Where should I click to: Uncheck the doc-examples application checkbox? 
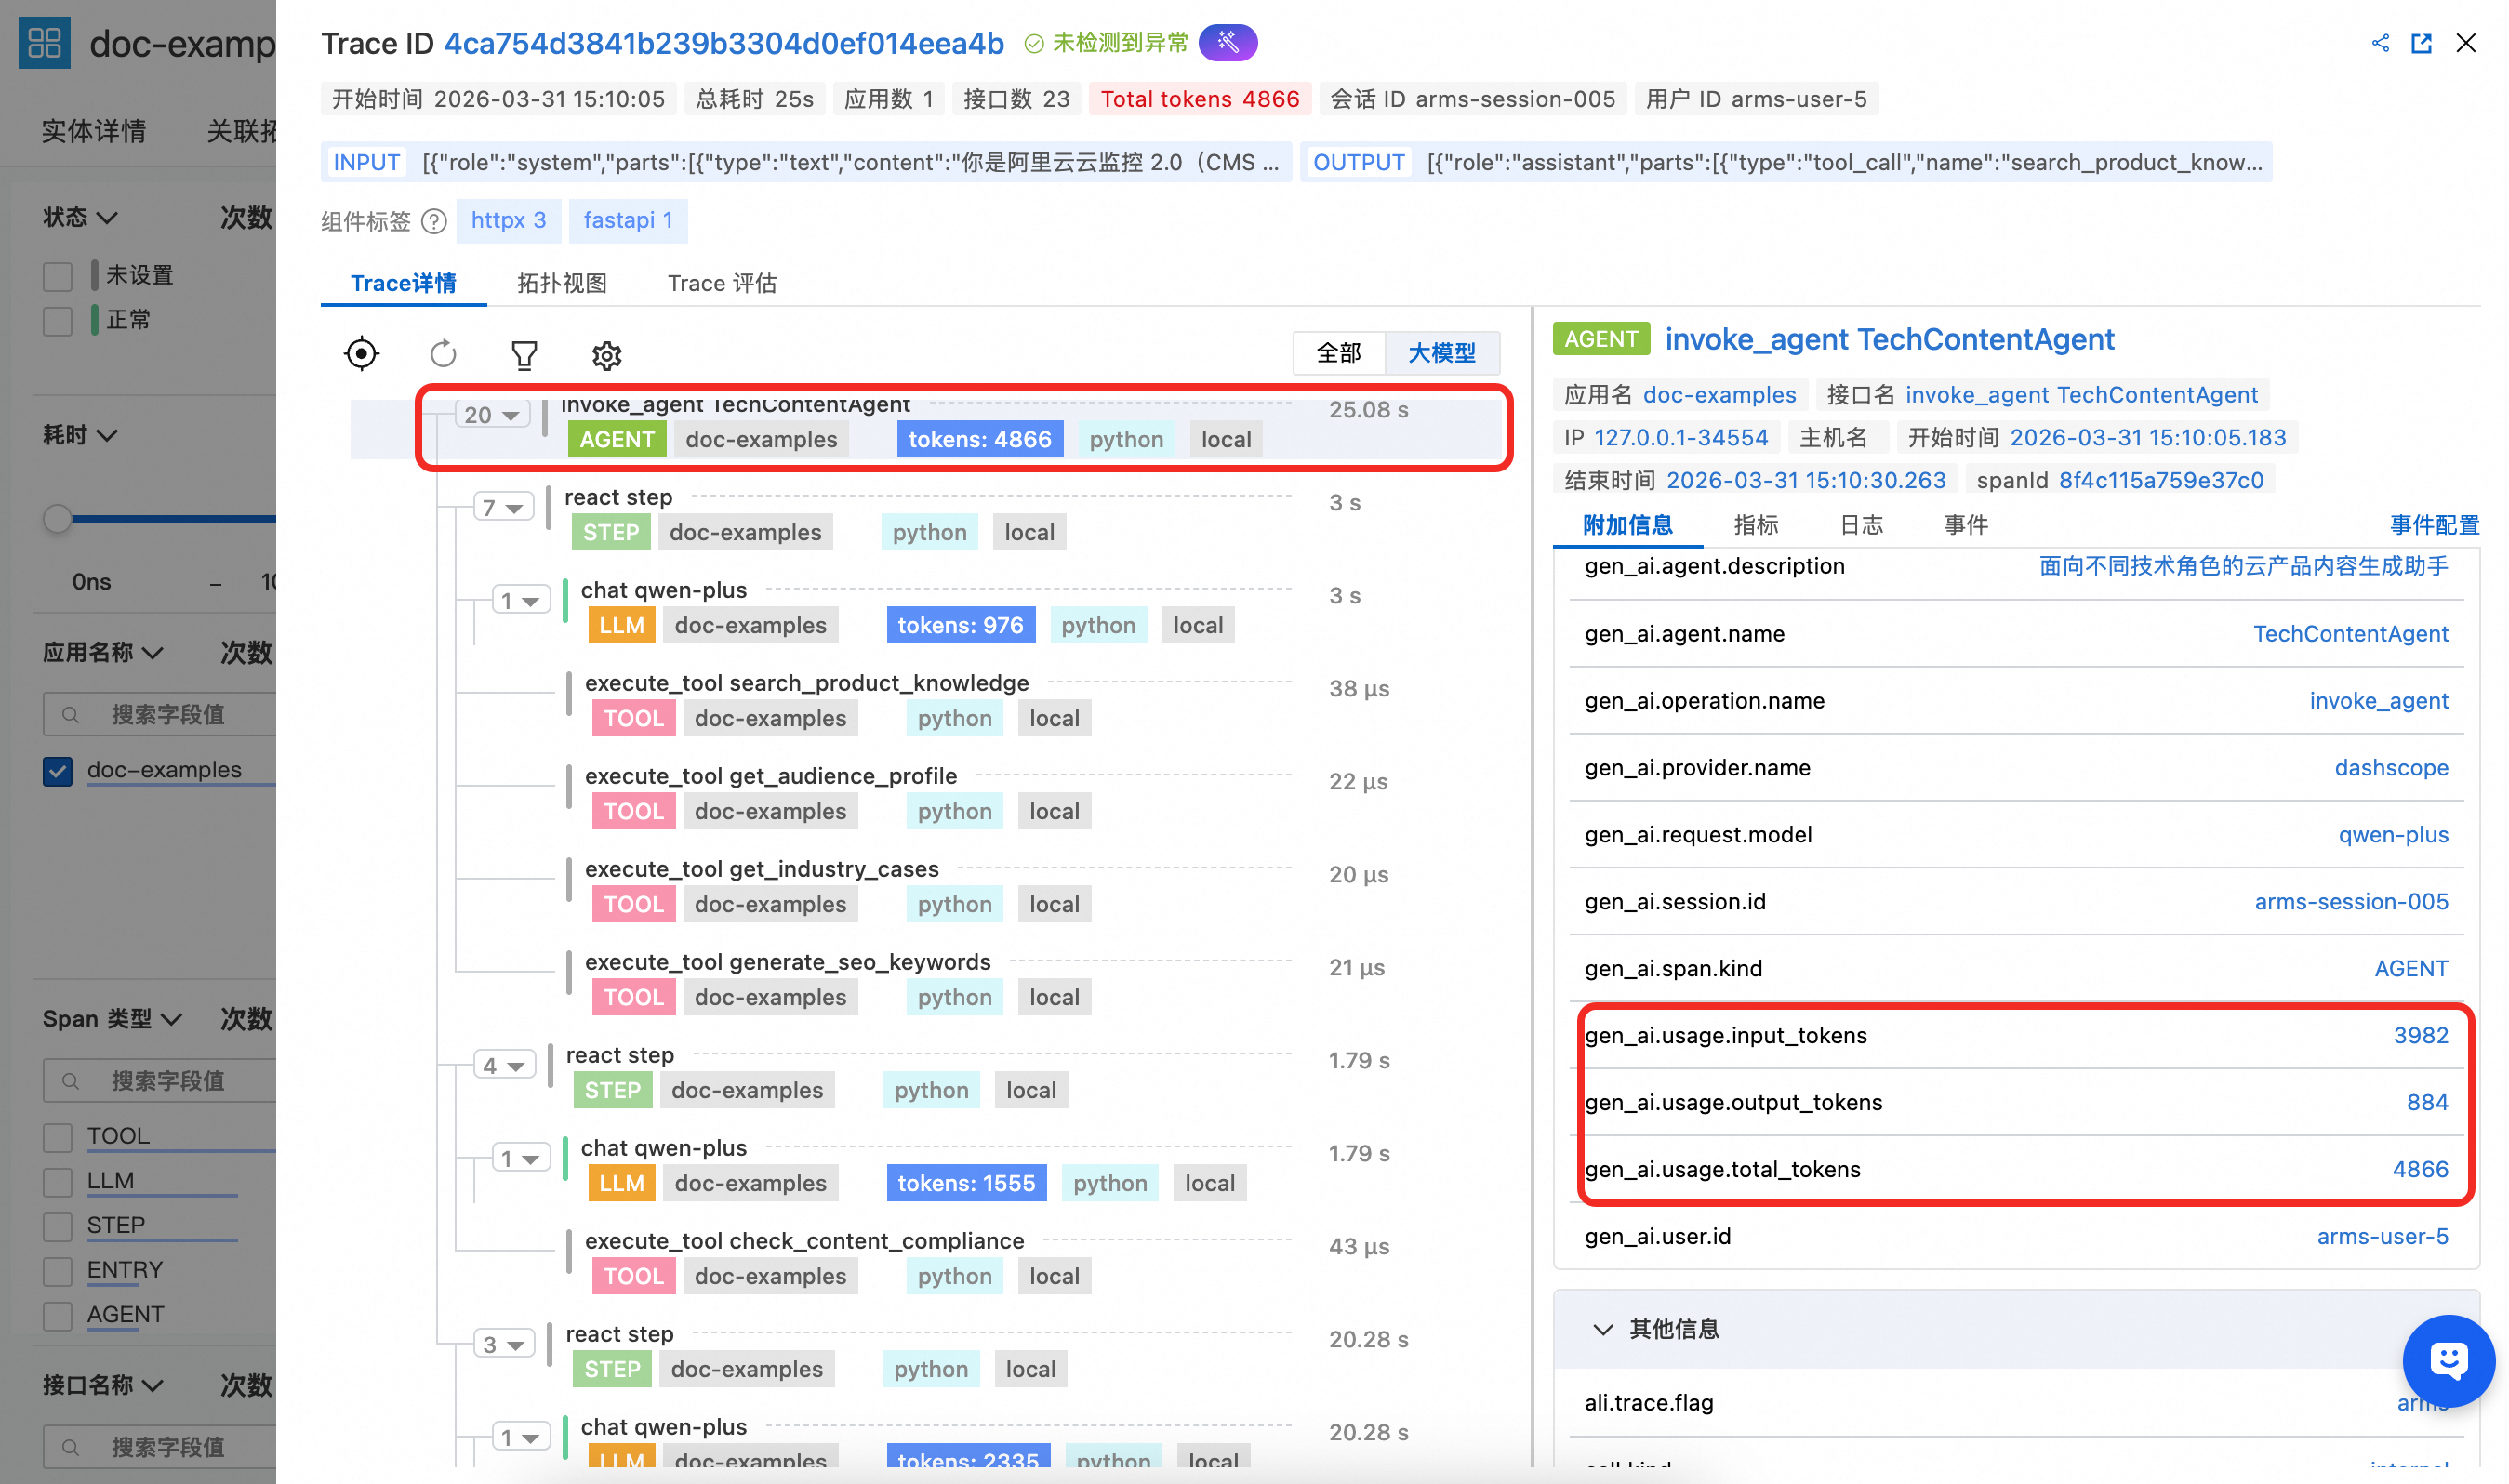click(58, 770)
